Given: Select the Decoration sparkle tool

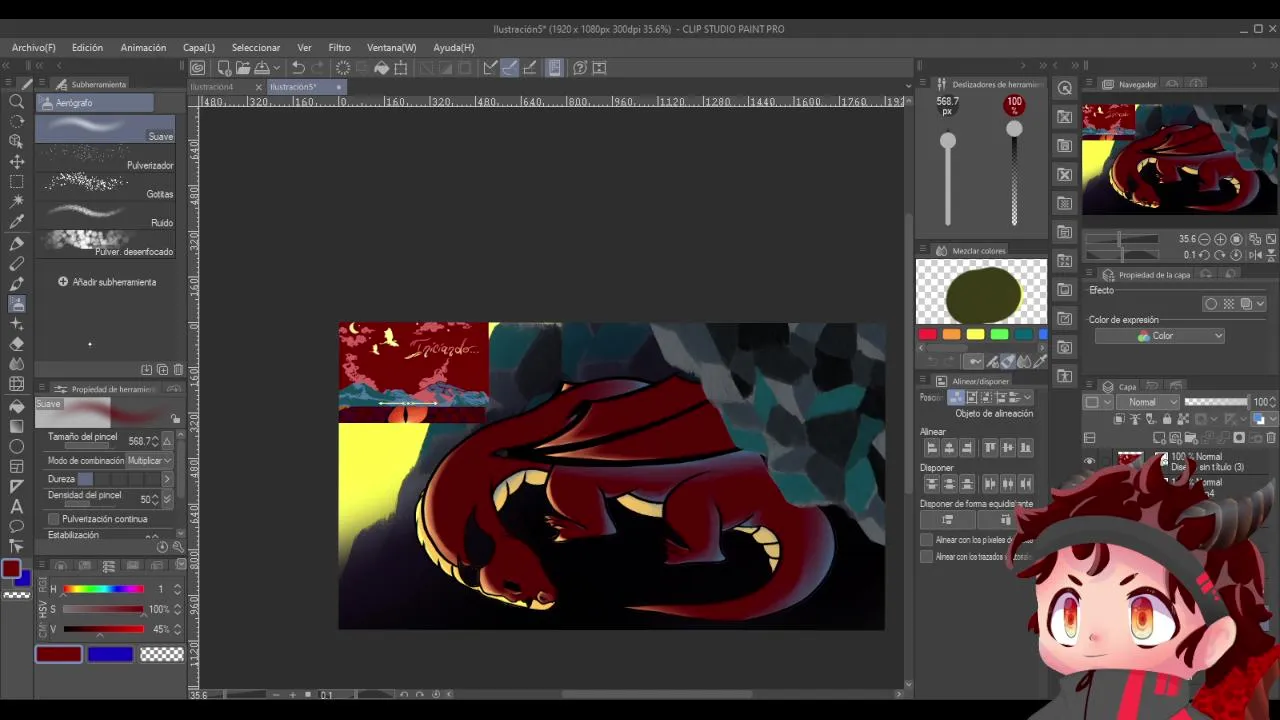Looking at the screenshot, I should click(x=17, y=324).
